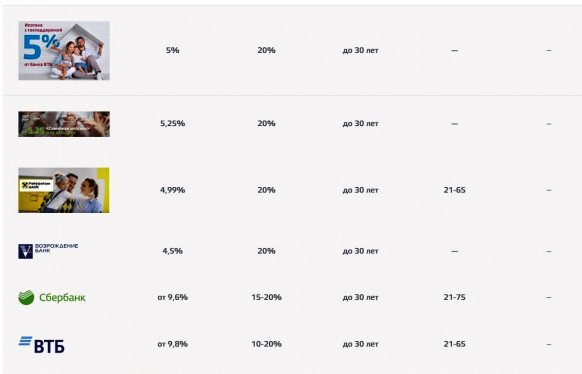Select the 4,5% Возрождение rate
Screen dimensions: 582x374
point(173,251)
